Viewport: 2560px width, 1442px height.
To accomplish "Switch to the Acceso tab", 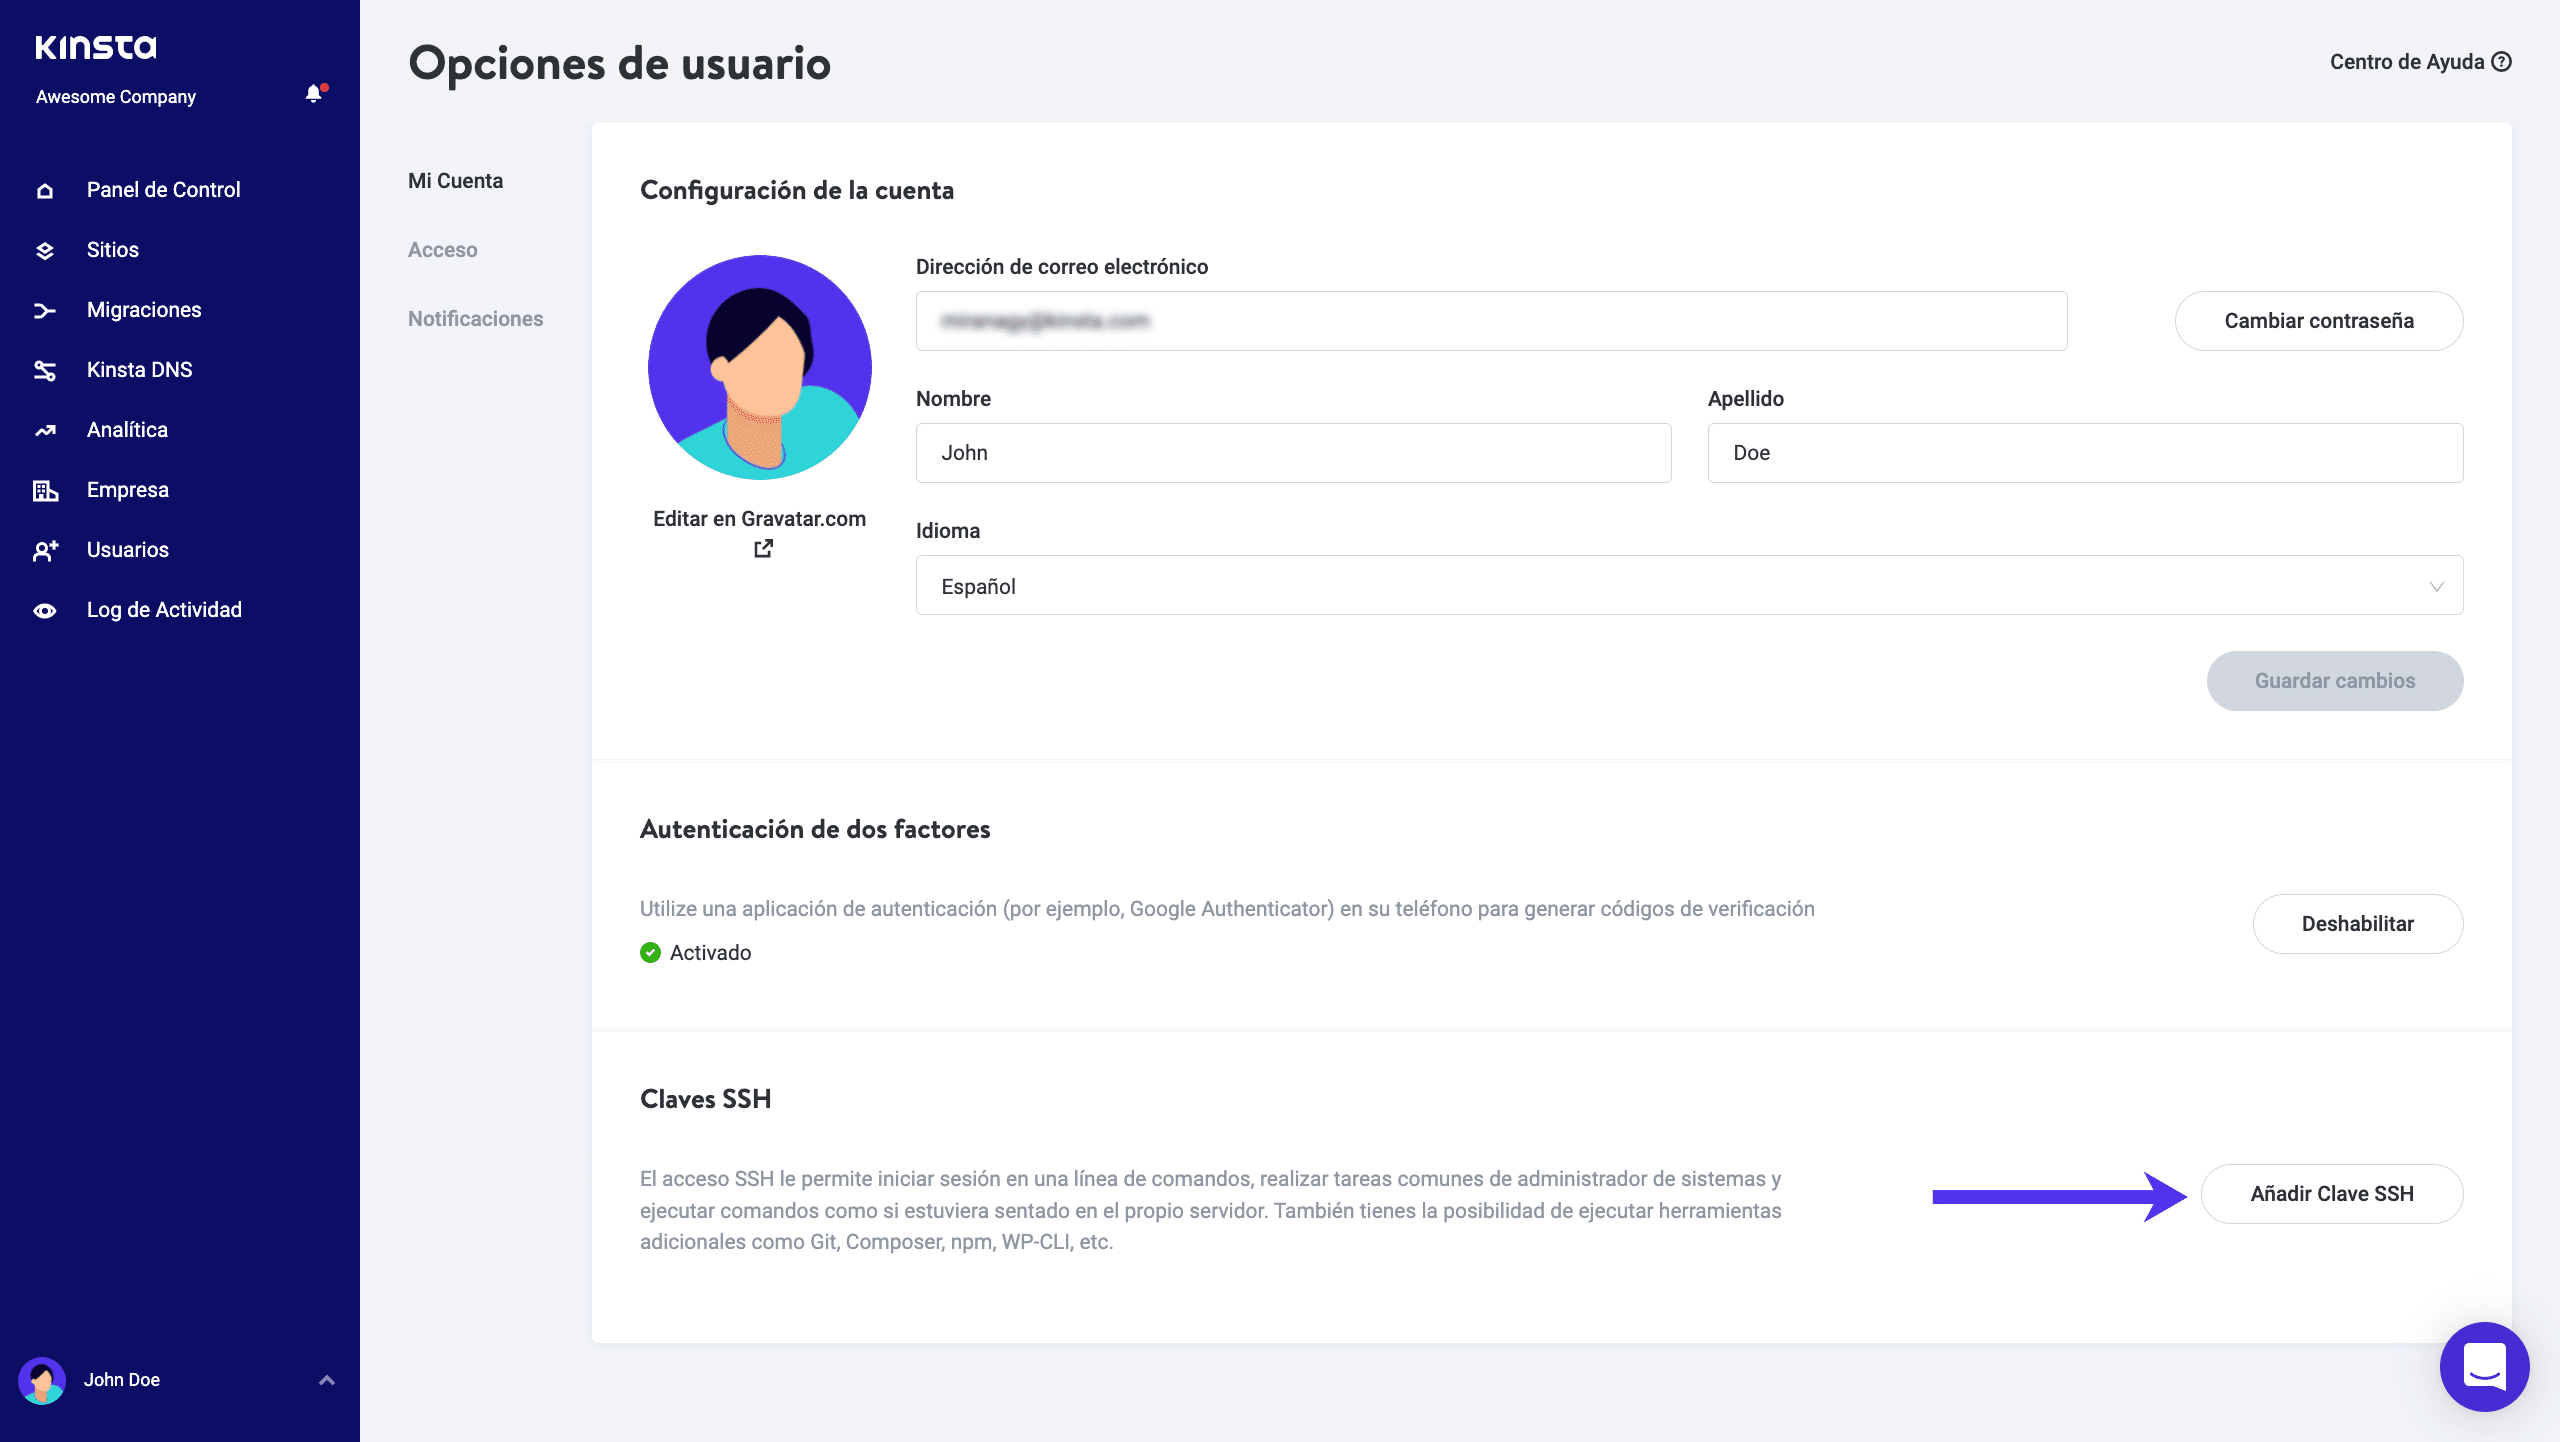I will (x=442, y=250).
